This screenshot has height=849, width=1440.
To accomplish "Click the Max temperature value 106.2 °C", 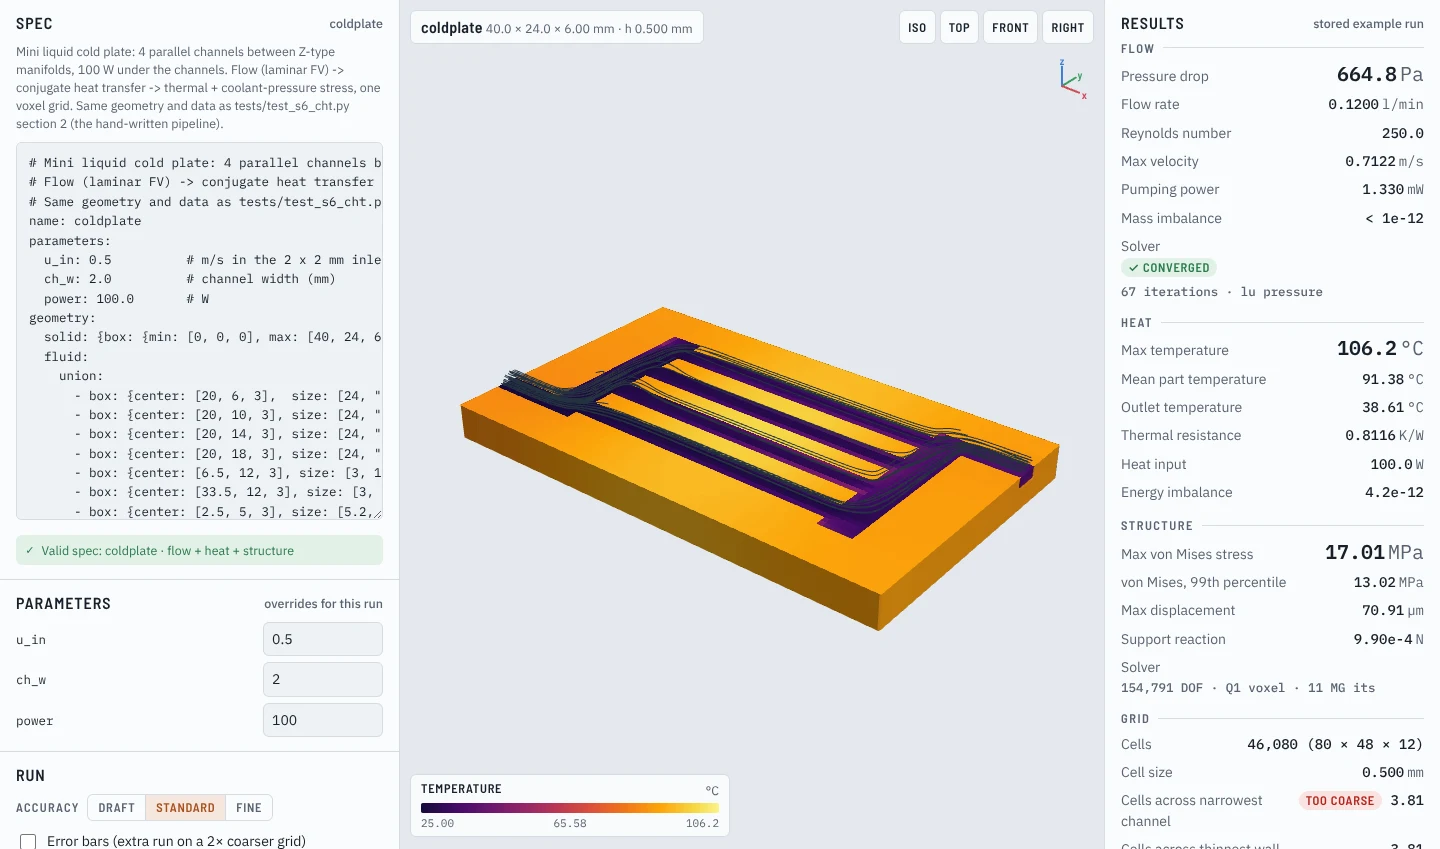I will pos(1380,349).
